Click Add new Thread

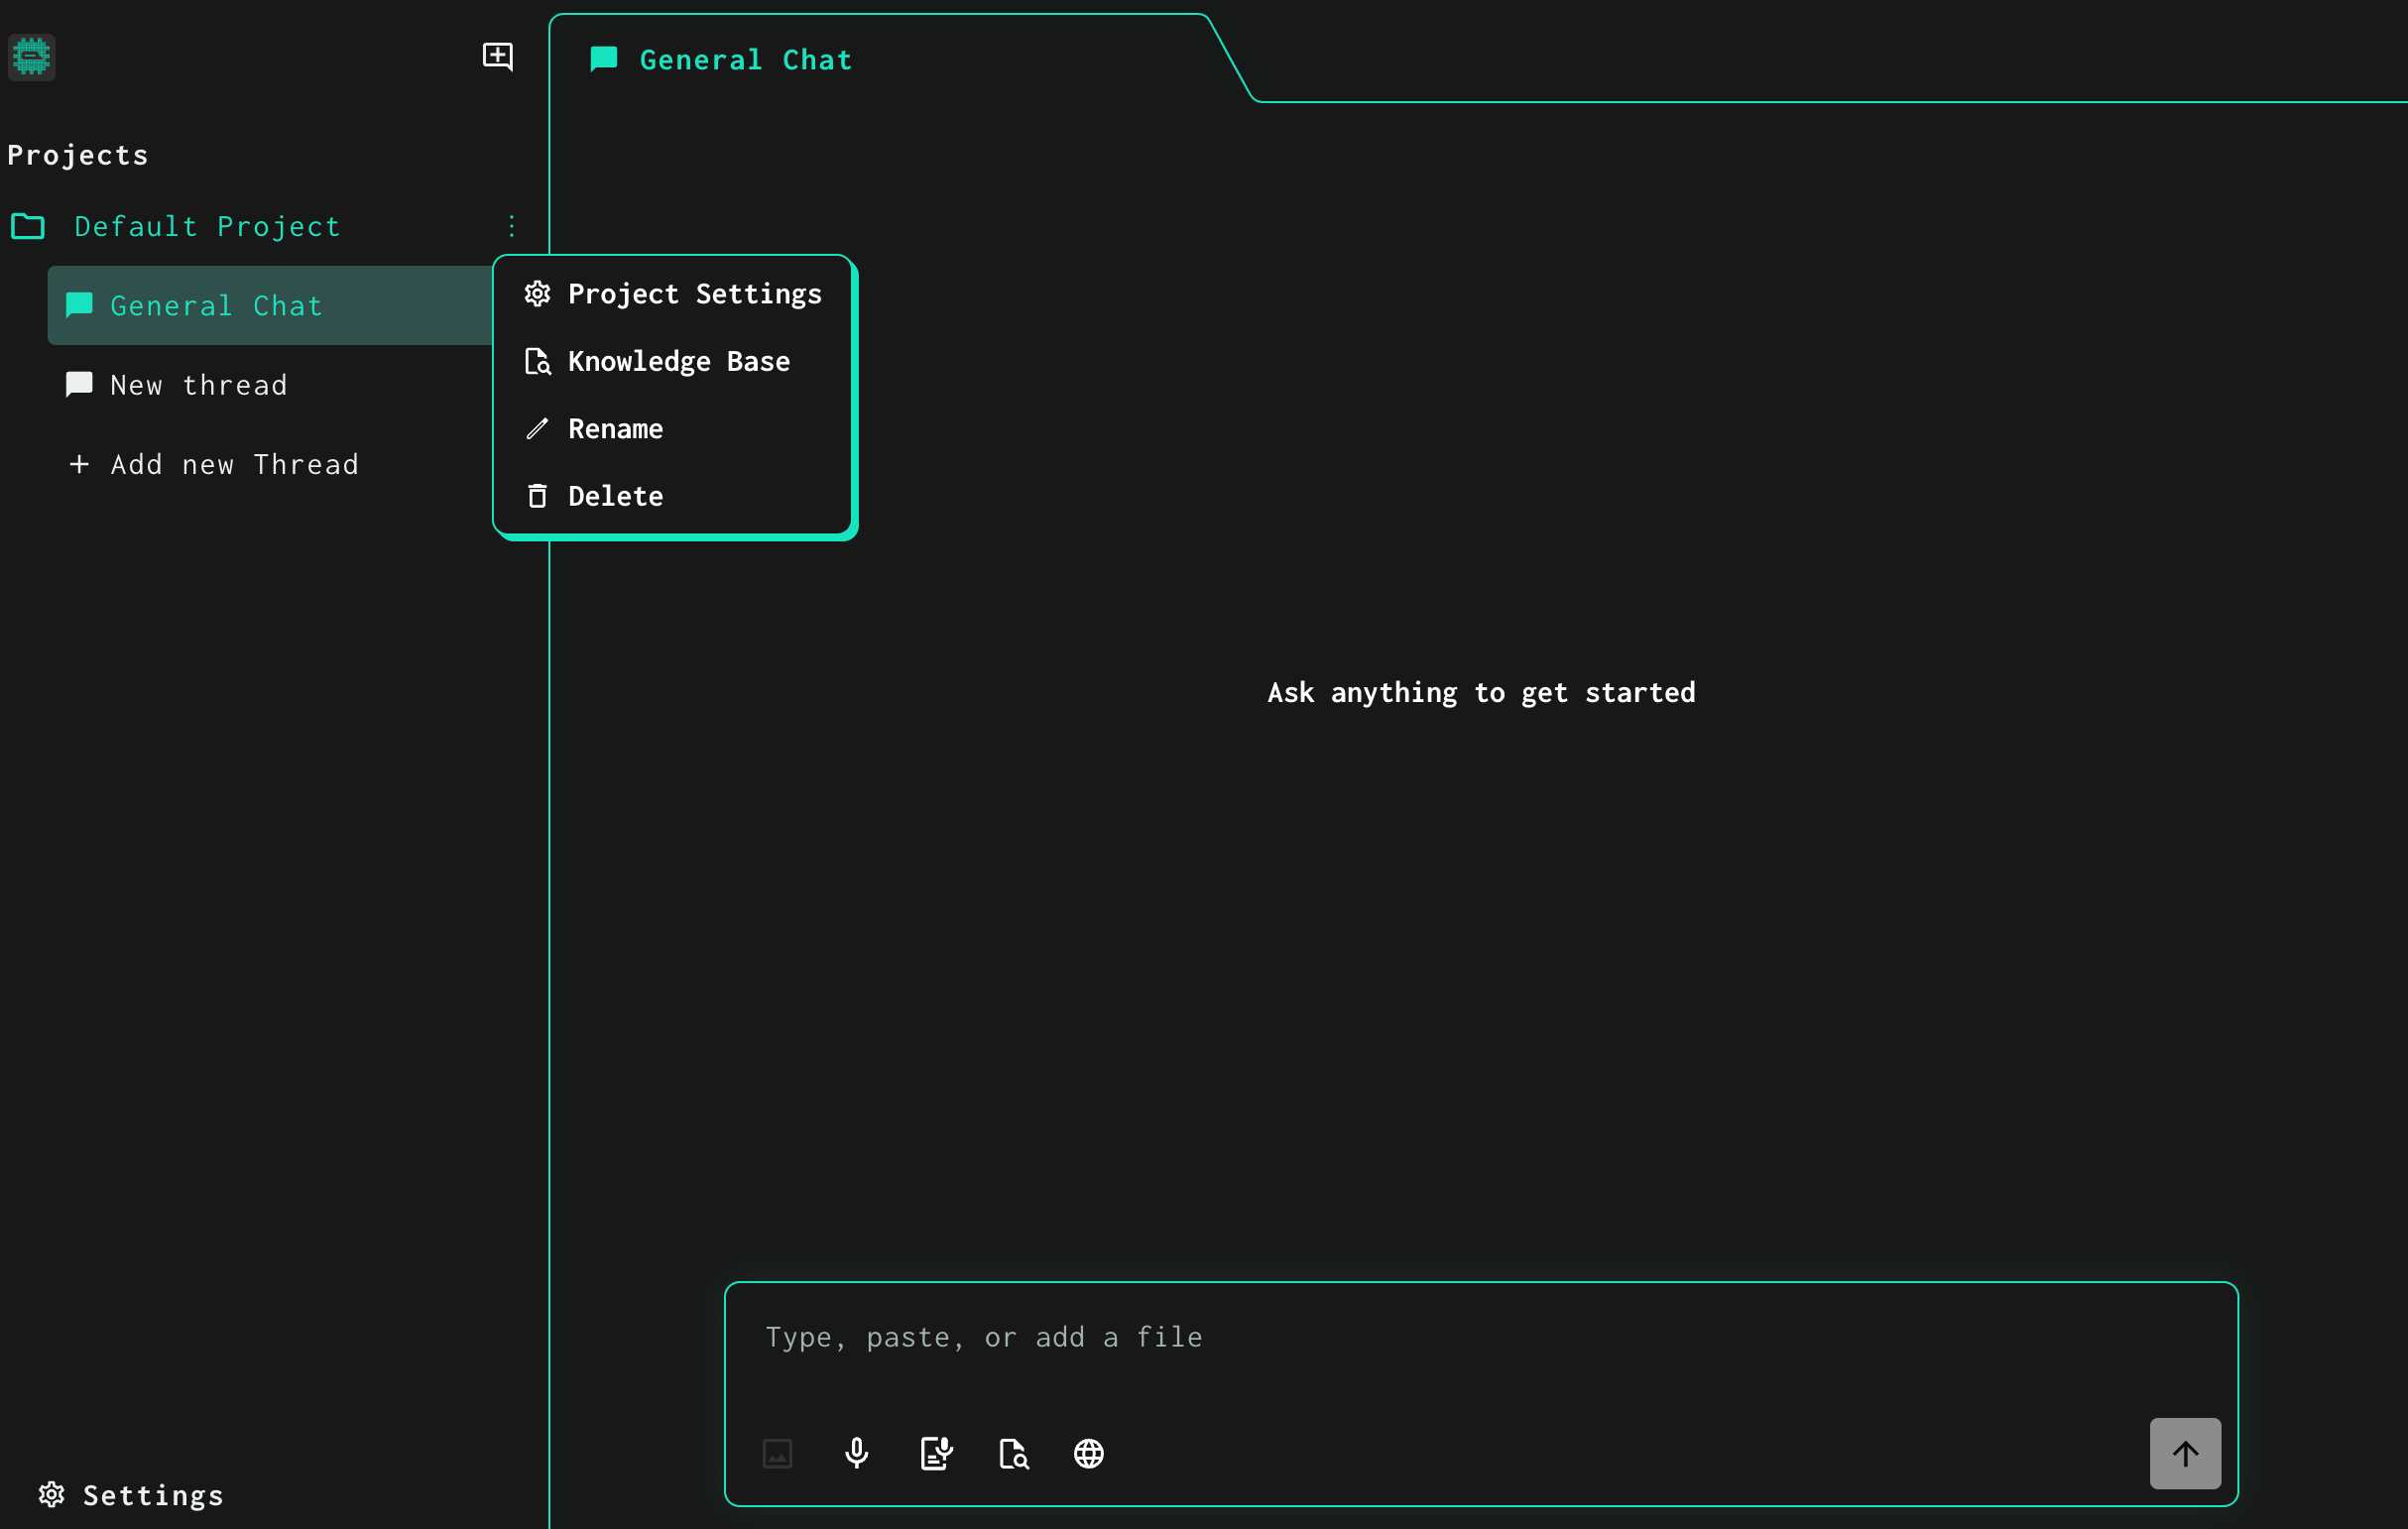(x=214, y=464)
